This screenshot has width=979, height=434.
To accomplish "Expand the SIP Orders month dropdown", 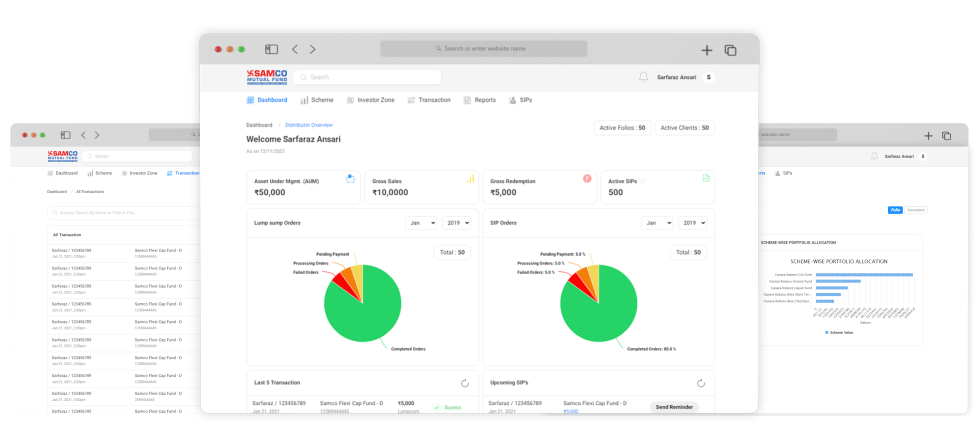I will point(657,223).
